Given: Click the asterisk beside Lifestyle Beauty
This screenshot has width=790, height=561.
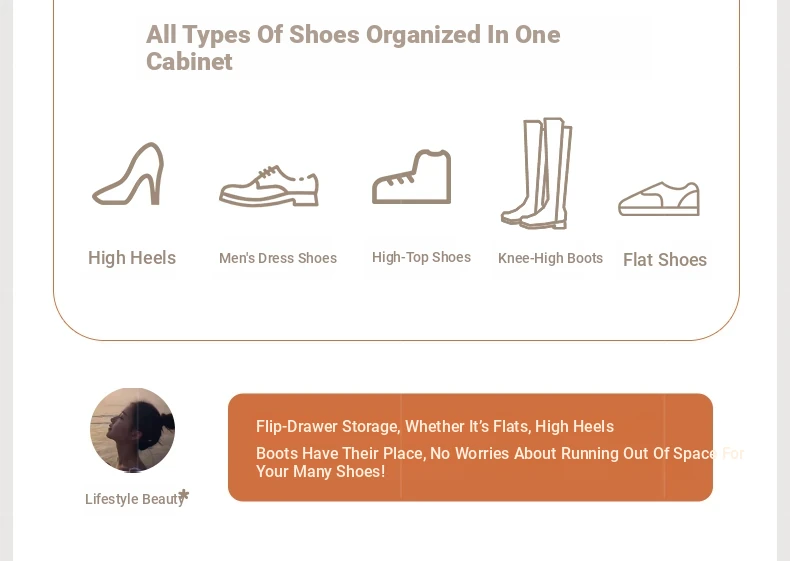Looking at the screenshot, I should coord(184,495).
